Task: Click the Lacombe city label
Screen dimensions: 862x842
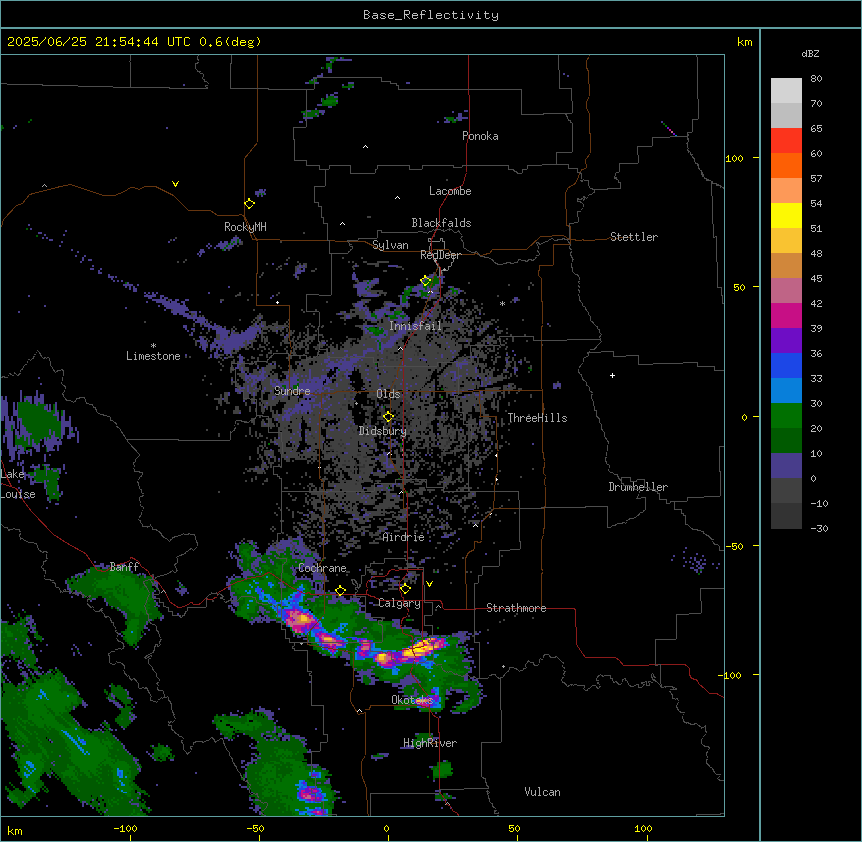Action: coord(450,191)
